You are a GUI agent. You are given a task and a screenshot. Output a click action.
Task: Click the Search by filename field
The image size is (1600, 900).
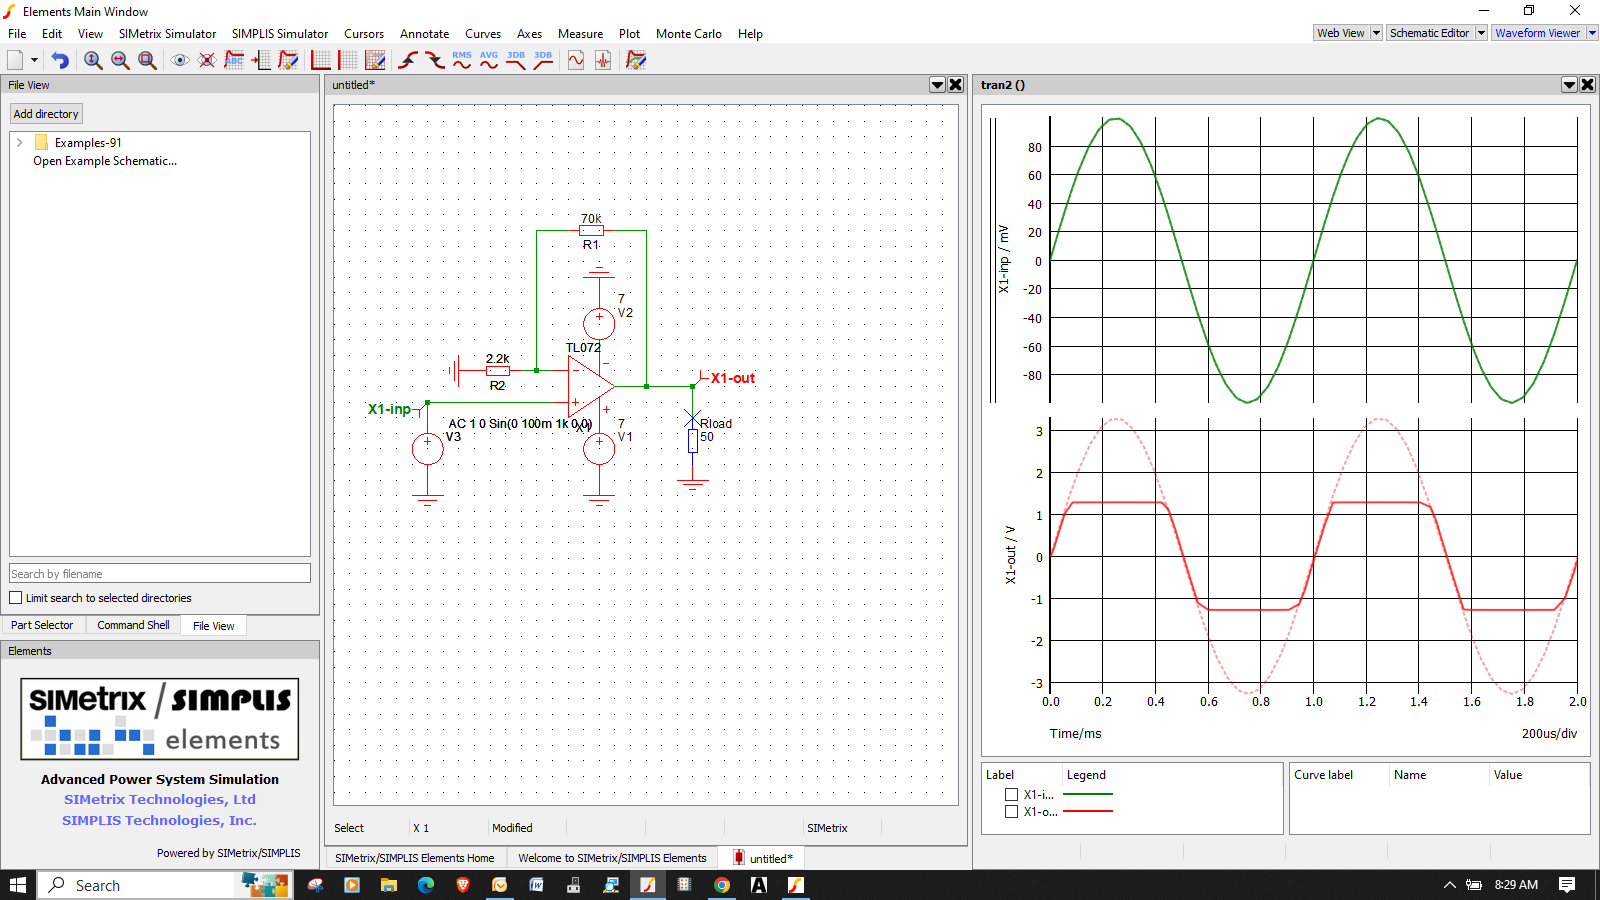tap(160, 574)
